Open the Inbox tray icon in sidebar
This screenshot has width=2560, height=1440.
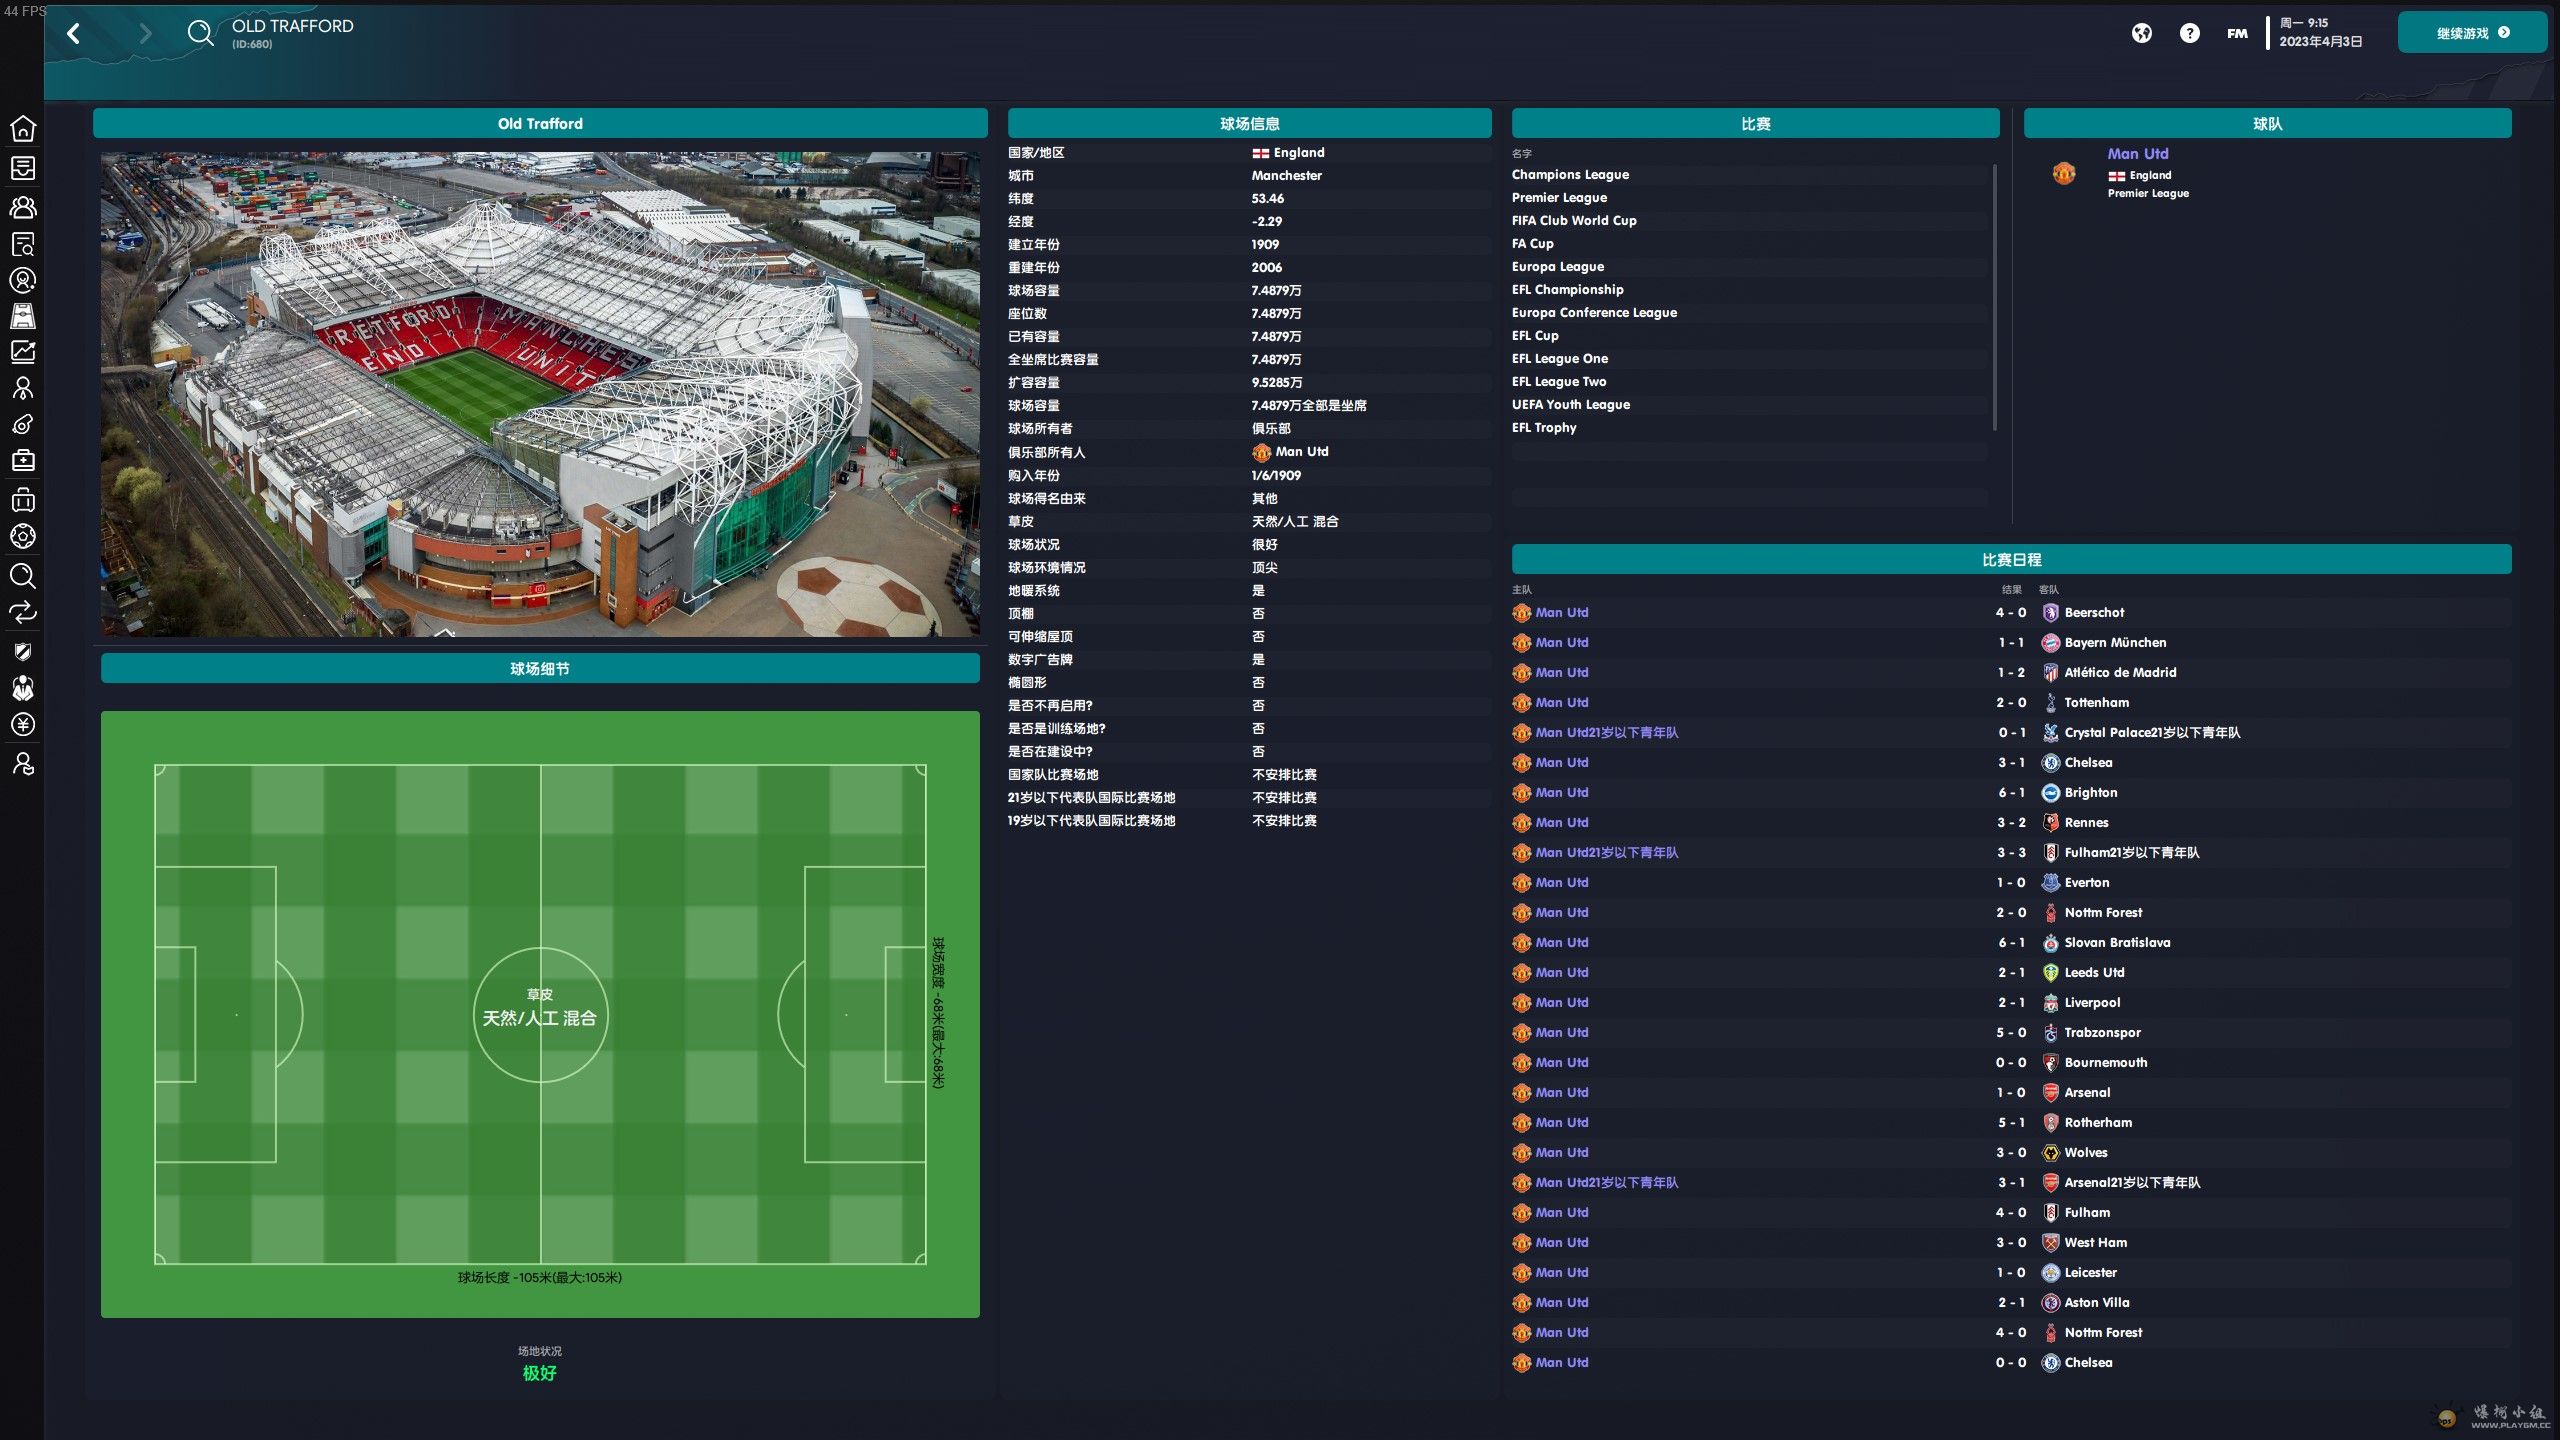[x=23, y=168]
